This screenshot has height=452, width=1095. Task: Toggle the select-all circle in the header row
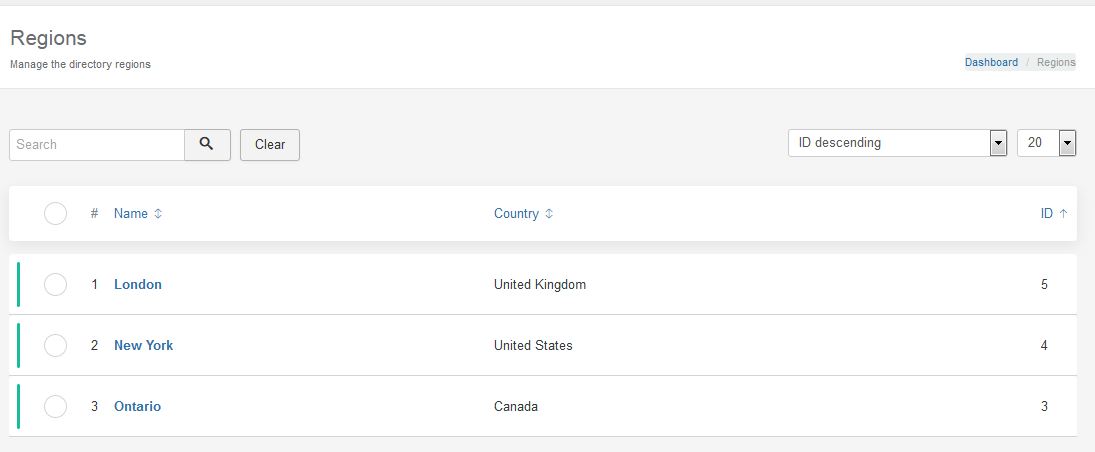point(55,213)
